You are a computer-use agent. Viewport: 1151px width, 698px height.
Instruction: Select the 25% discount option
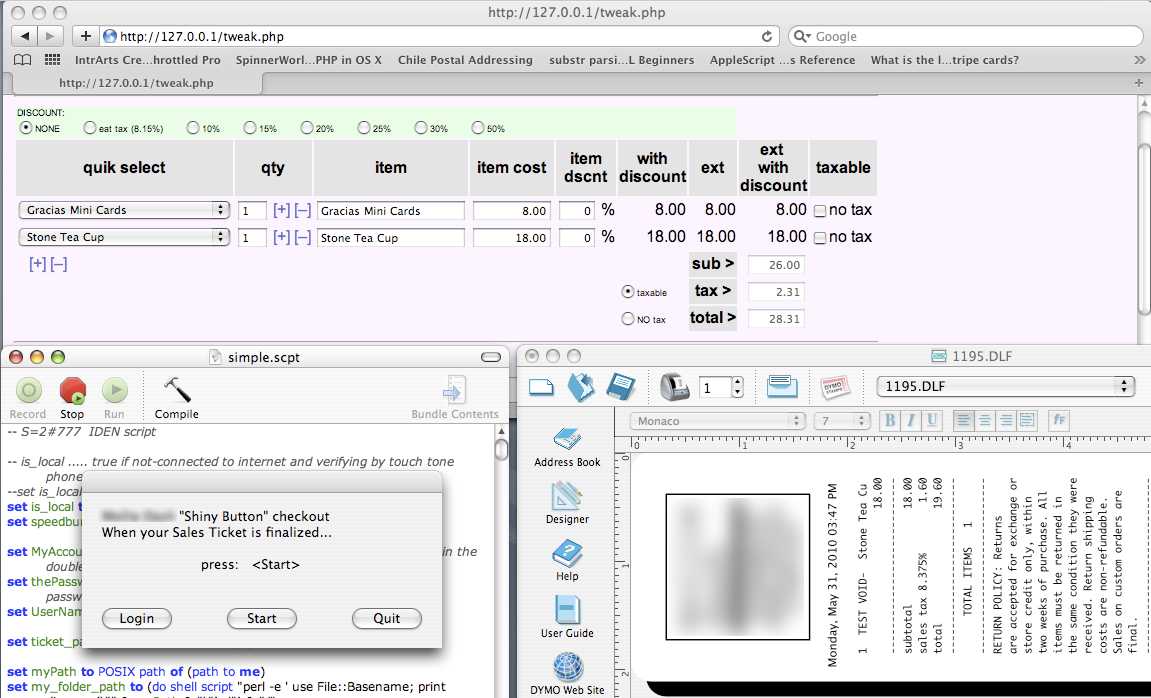pos(363,128)
